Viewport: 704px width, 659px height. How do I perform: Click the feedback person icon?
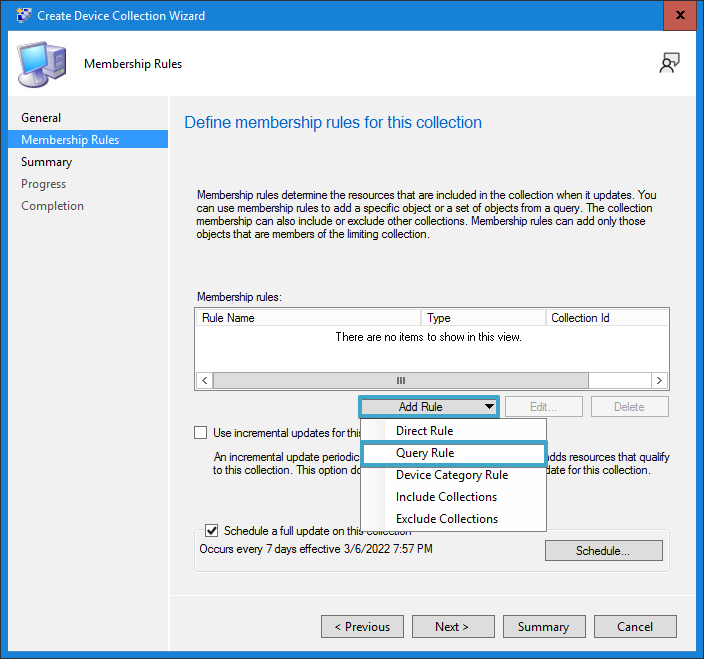(669, 63)
